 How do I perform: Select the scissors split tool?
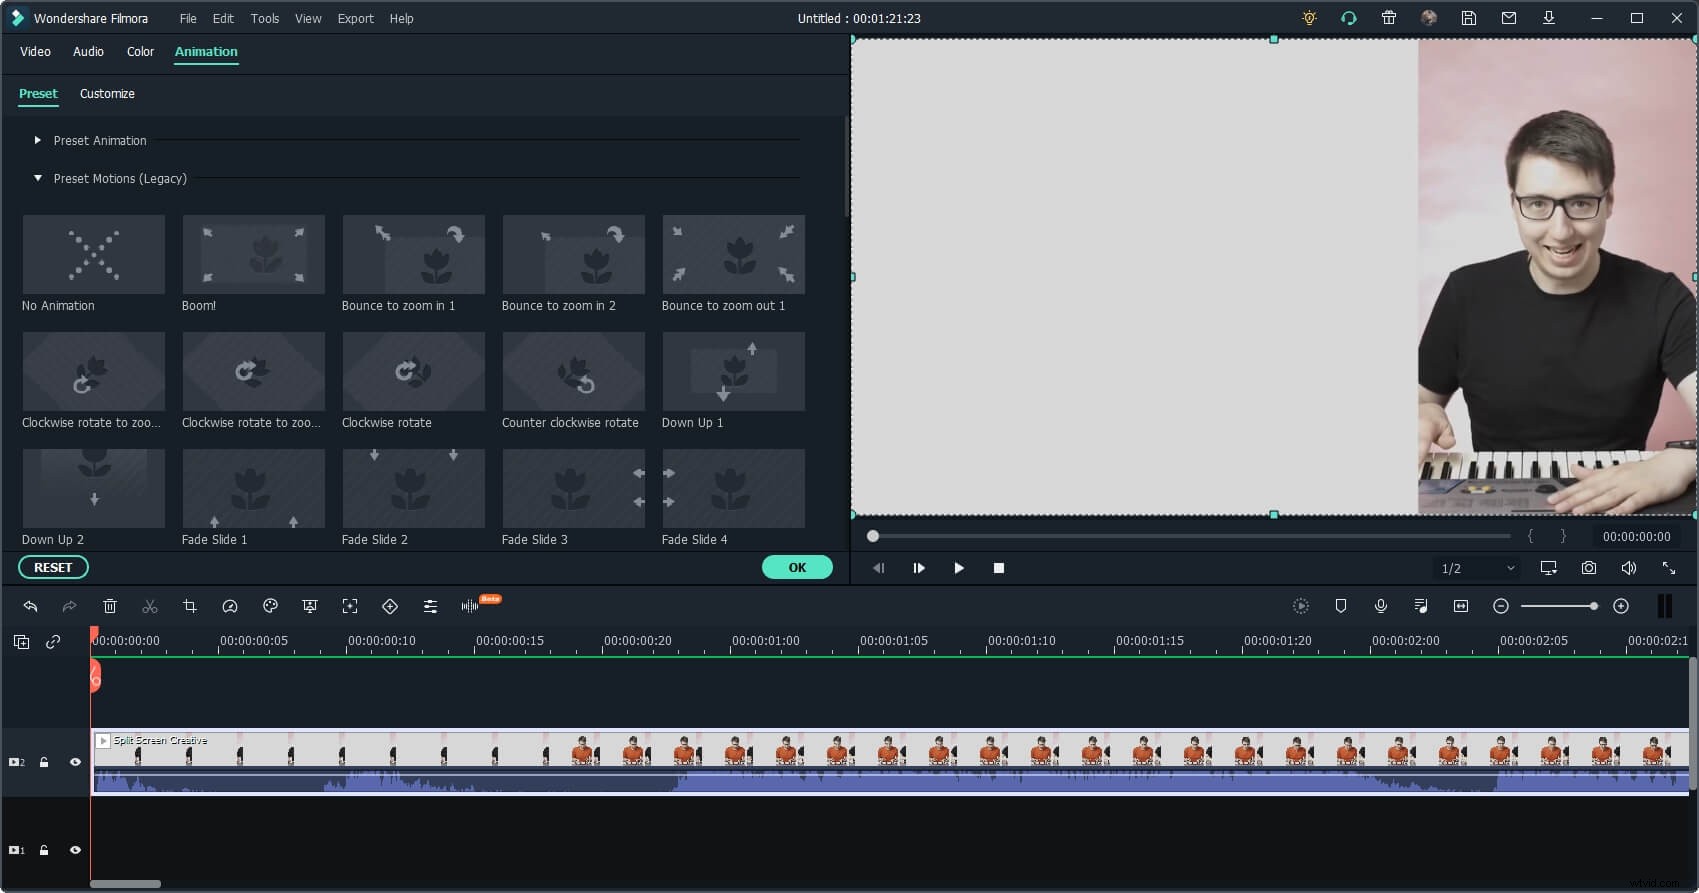[150, 606]
